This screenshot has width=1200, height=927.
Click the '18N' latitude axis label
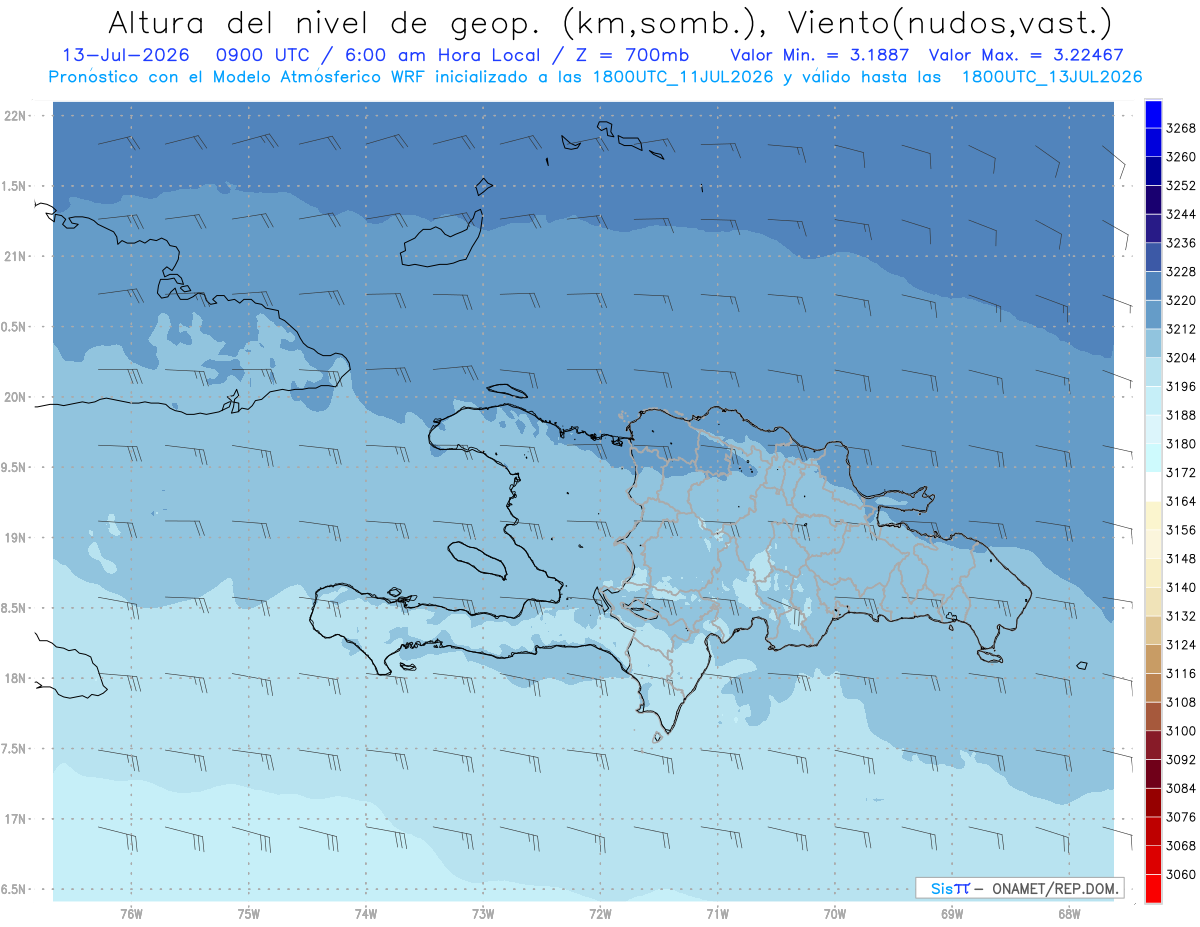(15, 678)
